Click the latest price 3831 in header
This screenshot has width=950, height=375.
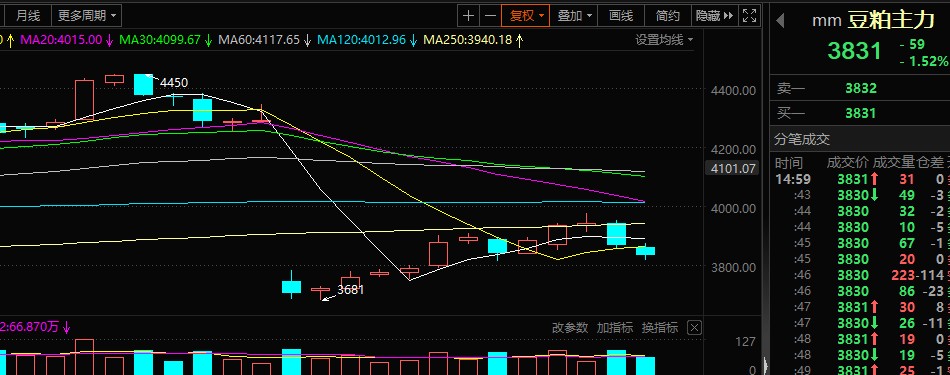(x=854, y=51)
